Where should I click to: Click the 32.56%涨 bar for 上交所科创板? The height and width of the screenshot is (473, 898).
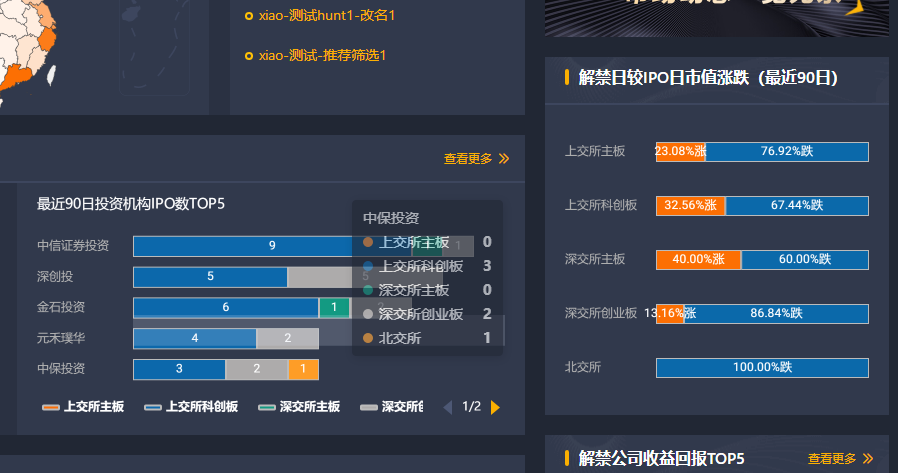[x=691, y=206]
